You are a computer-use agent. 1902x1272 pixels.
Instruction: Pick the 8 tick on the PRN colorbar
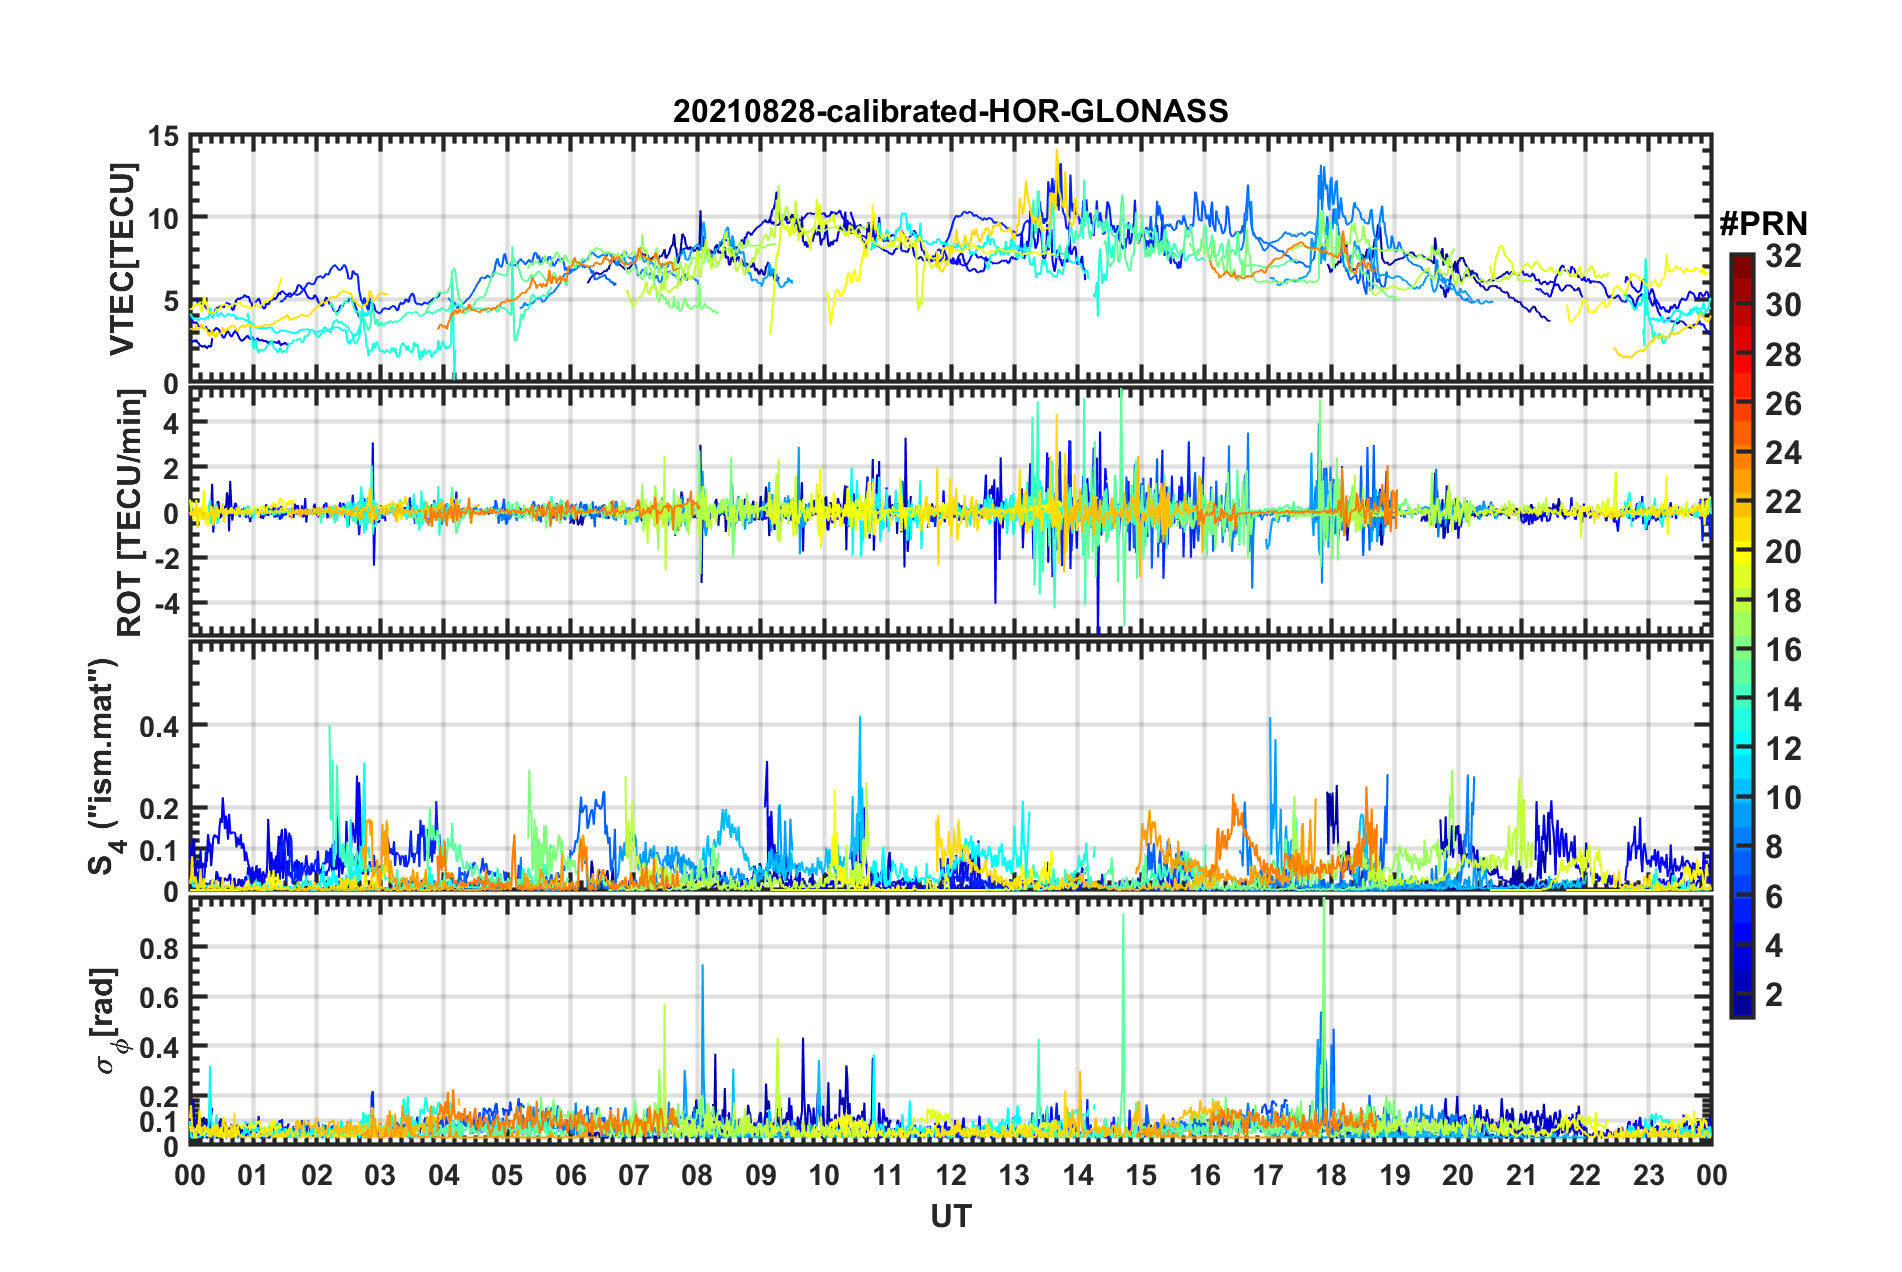coord(1774,847)
